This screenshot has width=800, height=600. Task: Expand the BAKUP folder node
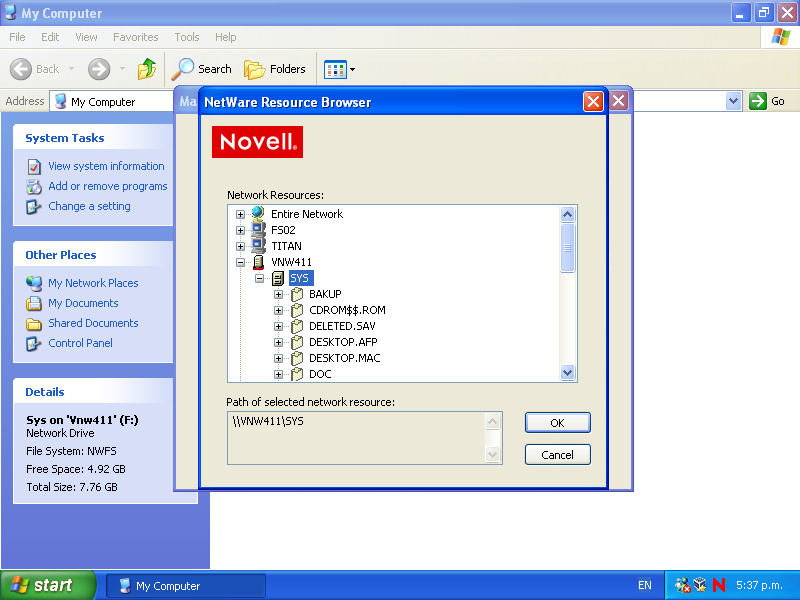click(278, 294)
